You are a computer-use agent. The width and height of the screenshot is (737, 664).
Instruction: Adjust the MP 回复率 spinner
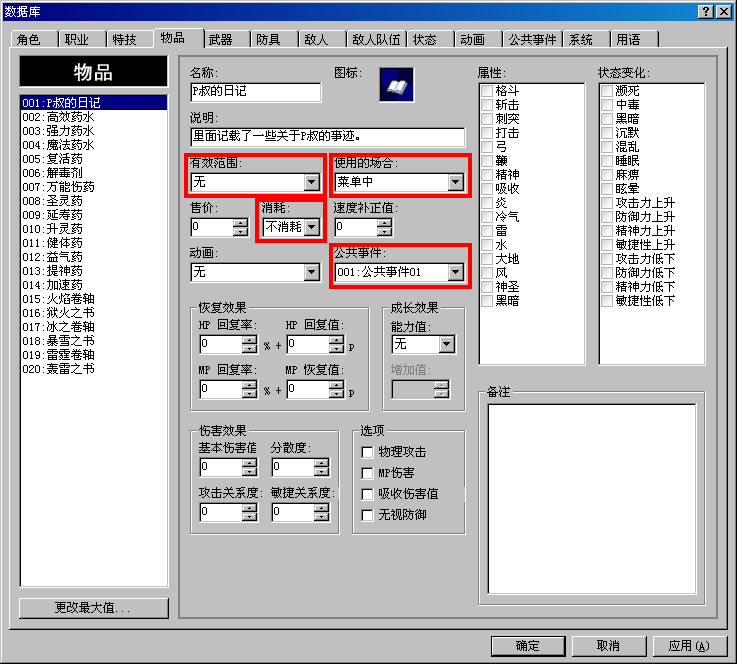(250, 389)
